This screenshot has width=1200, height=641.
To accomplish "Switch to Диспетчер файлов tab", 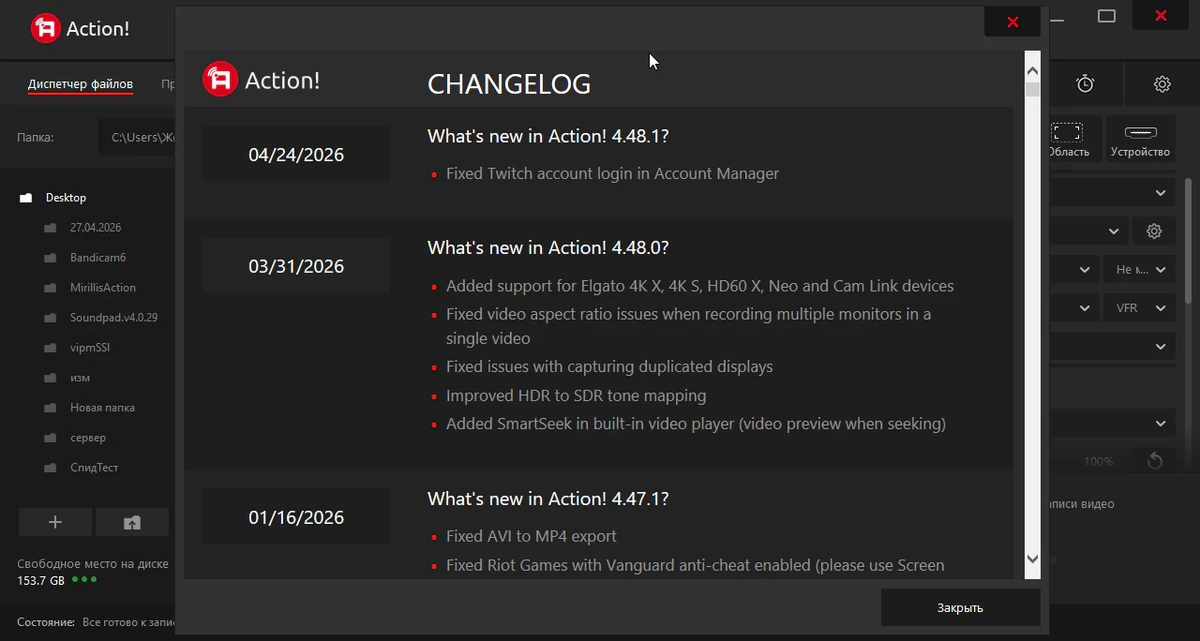I will pos(80,84).
